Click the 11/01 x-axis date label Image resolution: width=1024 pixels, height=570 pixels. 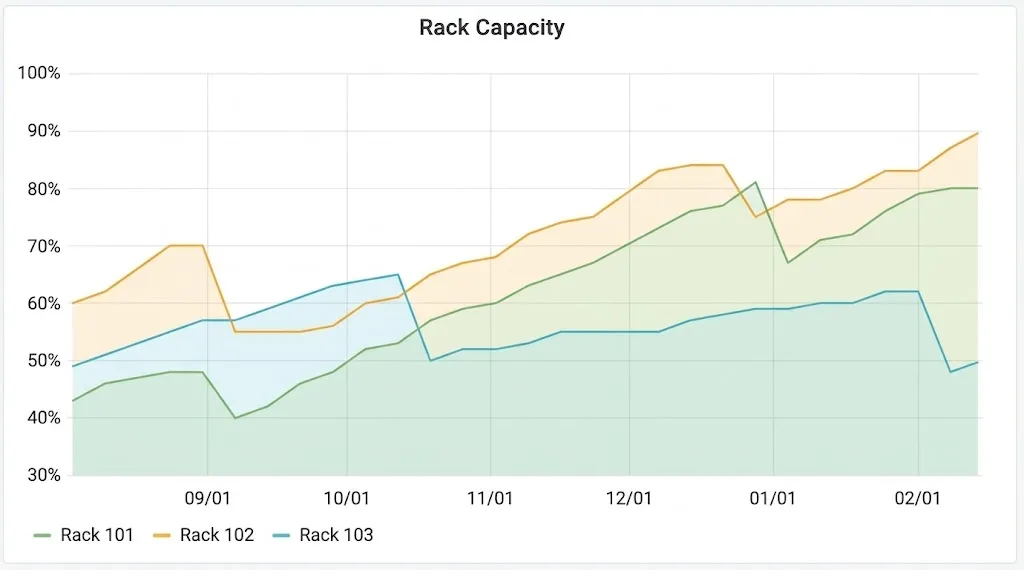[491, 497]
